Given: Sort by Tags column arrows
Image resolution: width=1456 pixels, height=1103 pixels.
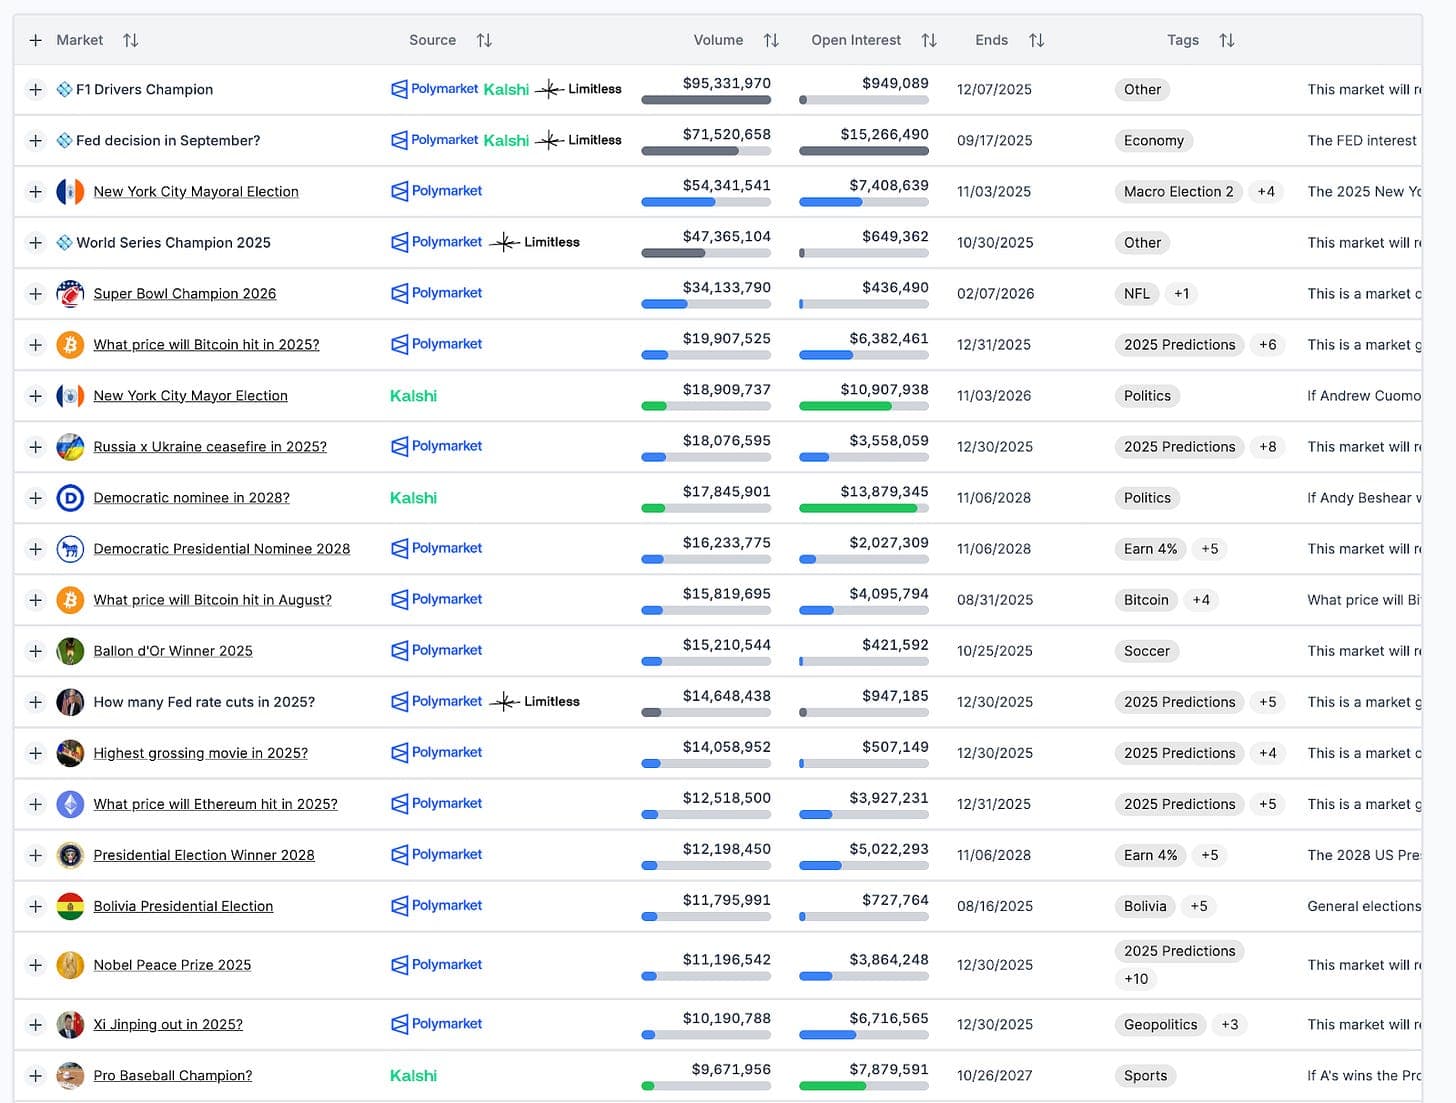Looking at the screenshot, I should (x=1227, y=40).
